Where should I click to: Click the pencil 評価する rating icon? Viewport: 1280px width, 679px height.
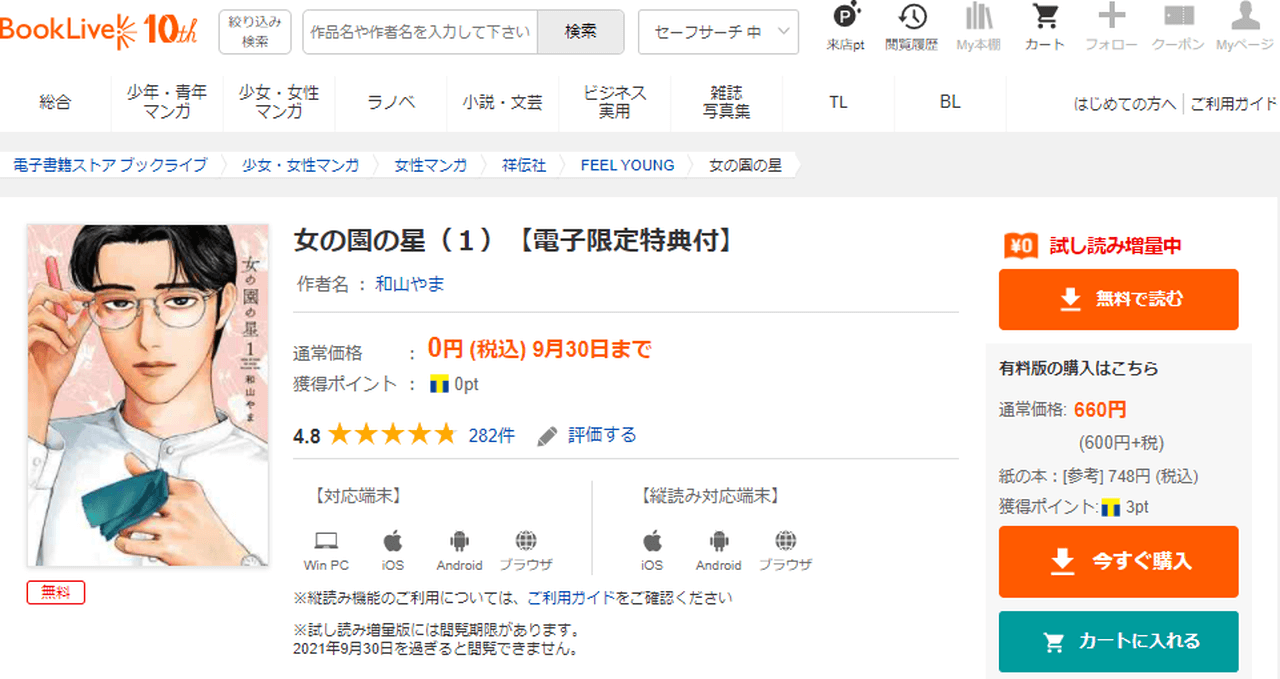[547, 436]
